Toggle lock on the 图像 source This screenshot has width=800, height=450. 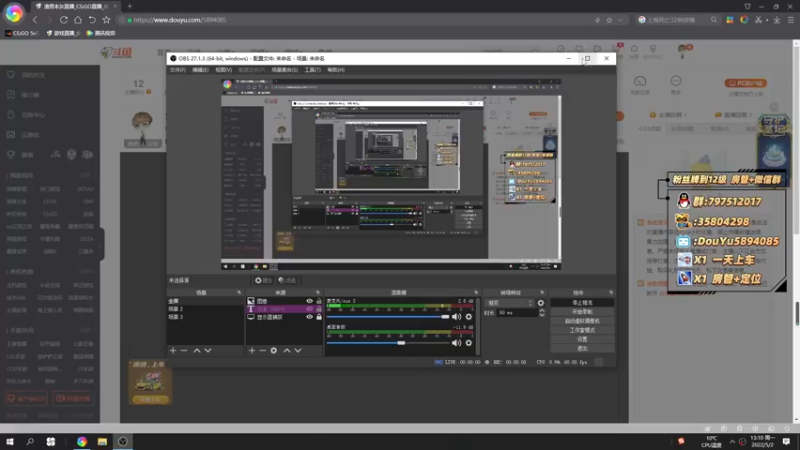[x=319, y=301]
